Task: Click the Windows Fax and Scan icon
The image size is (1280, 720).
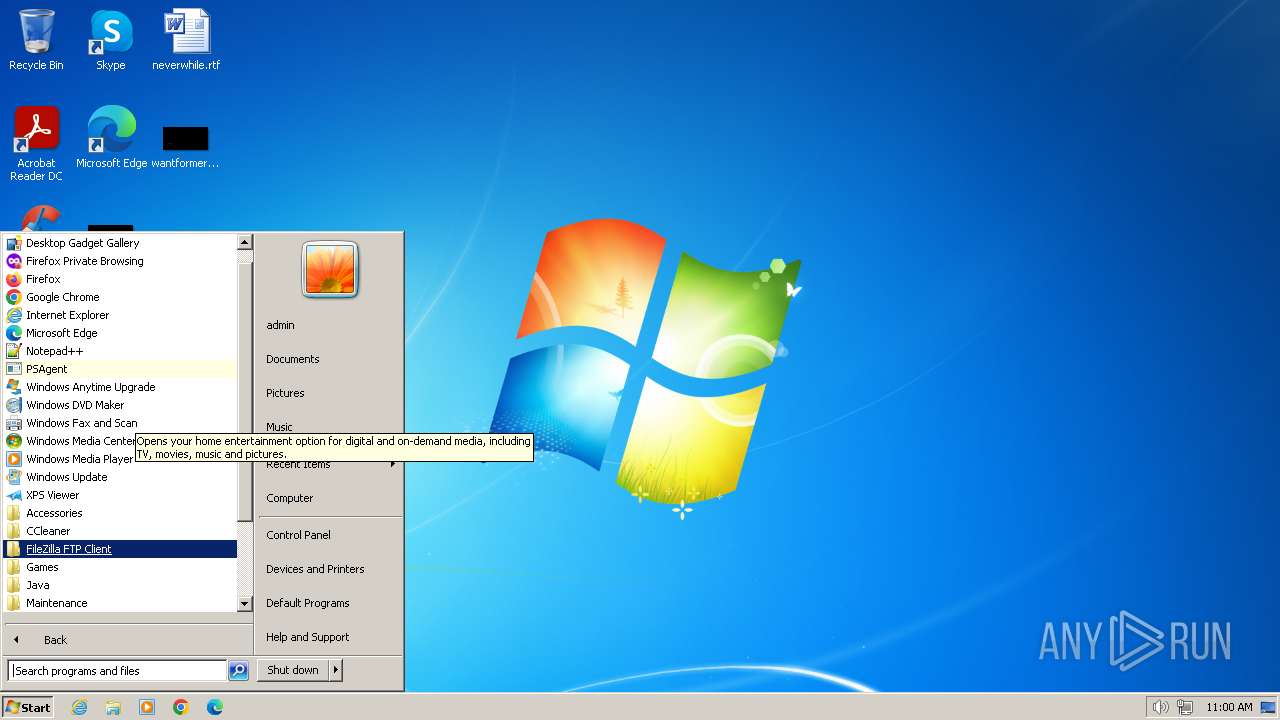Action: pos(14,423)
